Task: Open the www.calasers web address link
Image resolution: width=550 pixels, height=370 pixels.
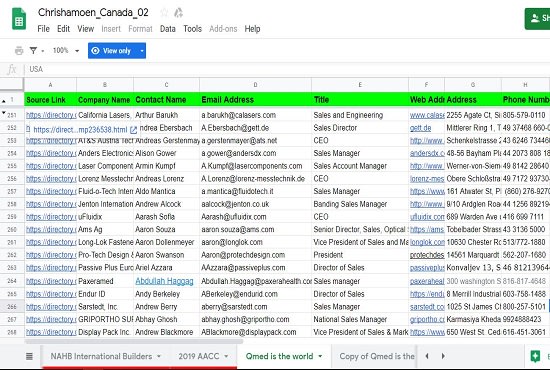Action: pyautogui.click(x=427, y=115)
